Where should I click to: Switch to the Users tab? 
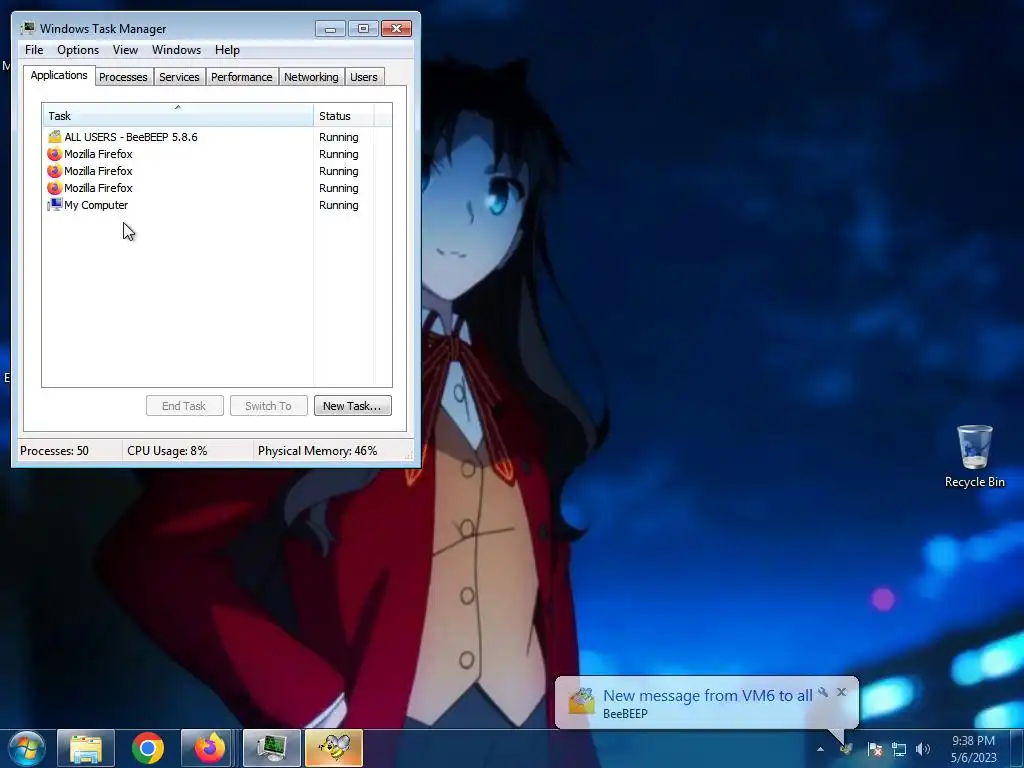(x=363, y=77)
